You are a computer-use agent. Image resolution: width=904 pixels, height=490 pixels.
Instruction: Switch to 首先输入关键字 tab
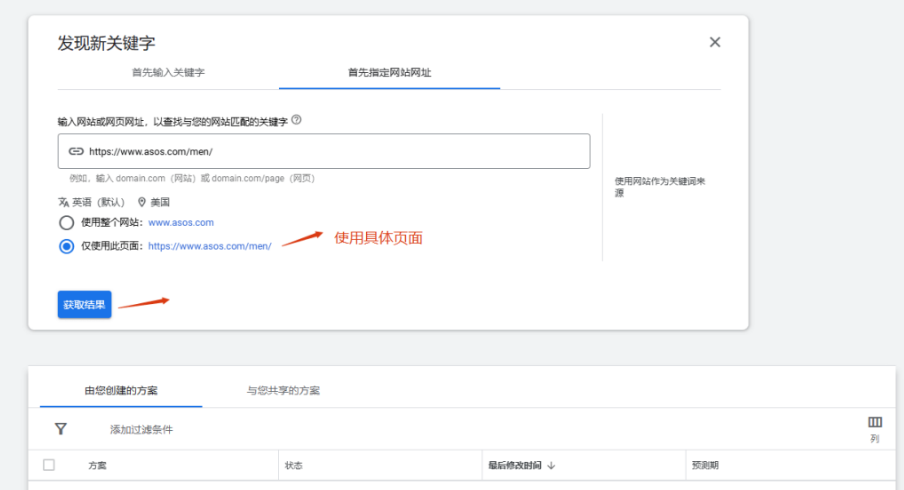[168, 73]
